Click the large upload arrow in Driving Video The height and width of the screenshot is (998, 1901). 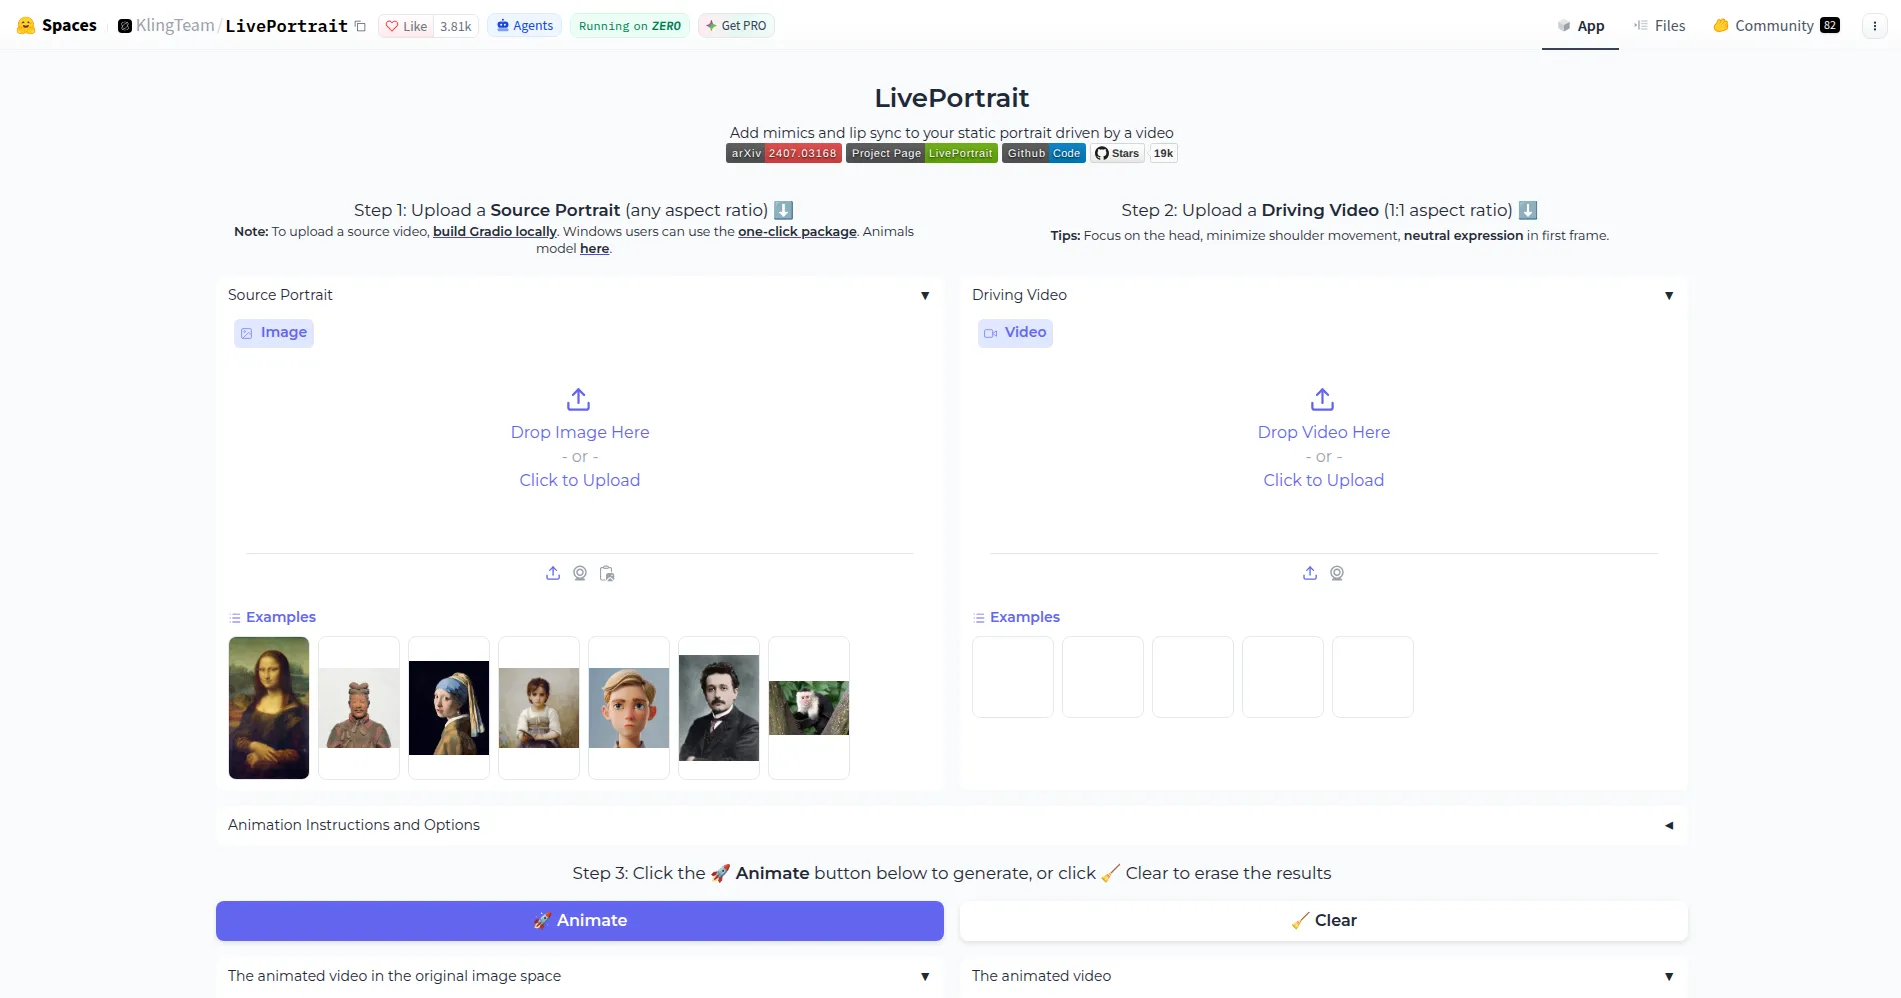pos(1323,400)
